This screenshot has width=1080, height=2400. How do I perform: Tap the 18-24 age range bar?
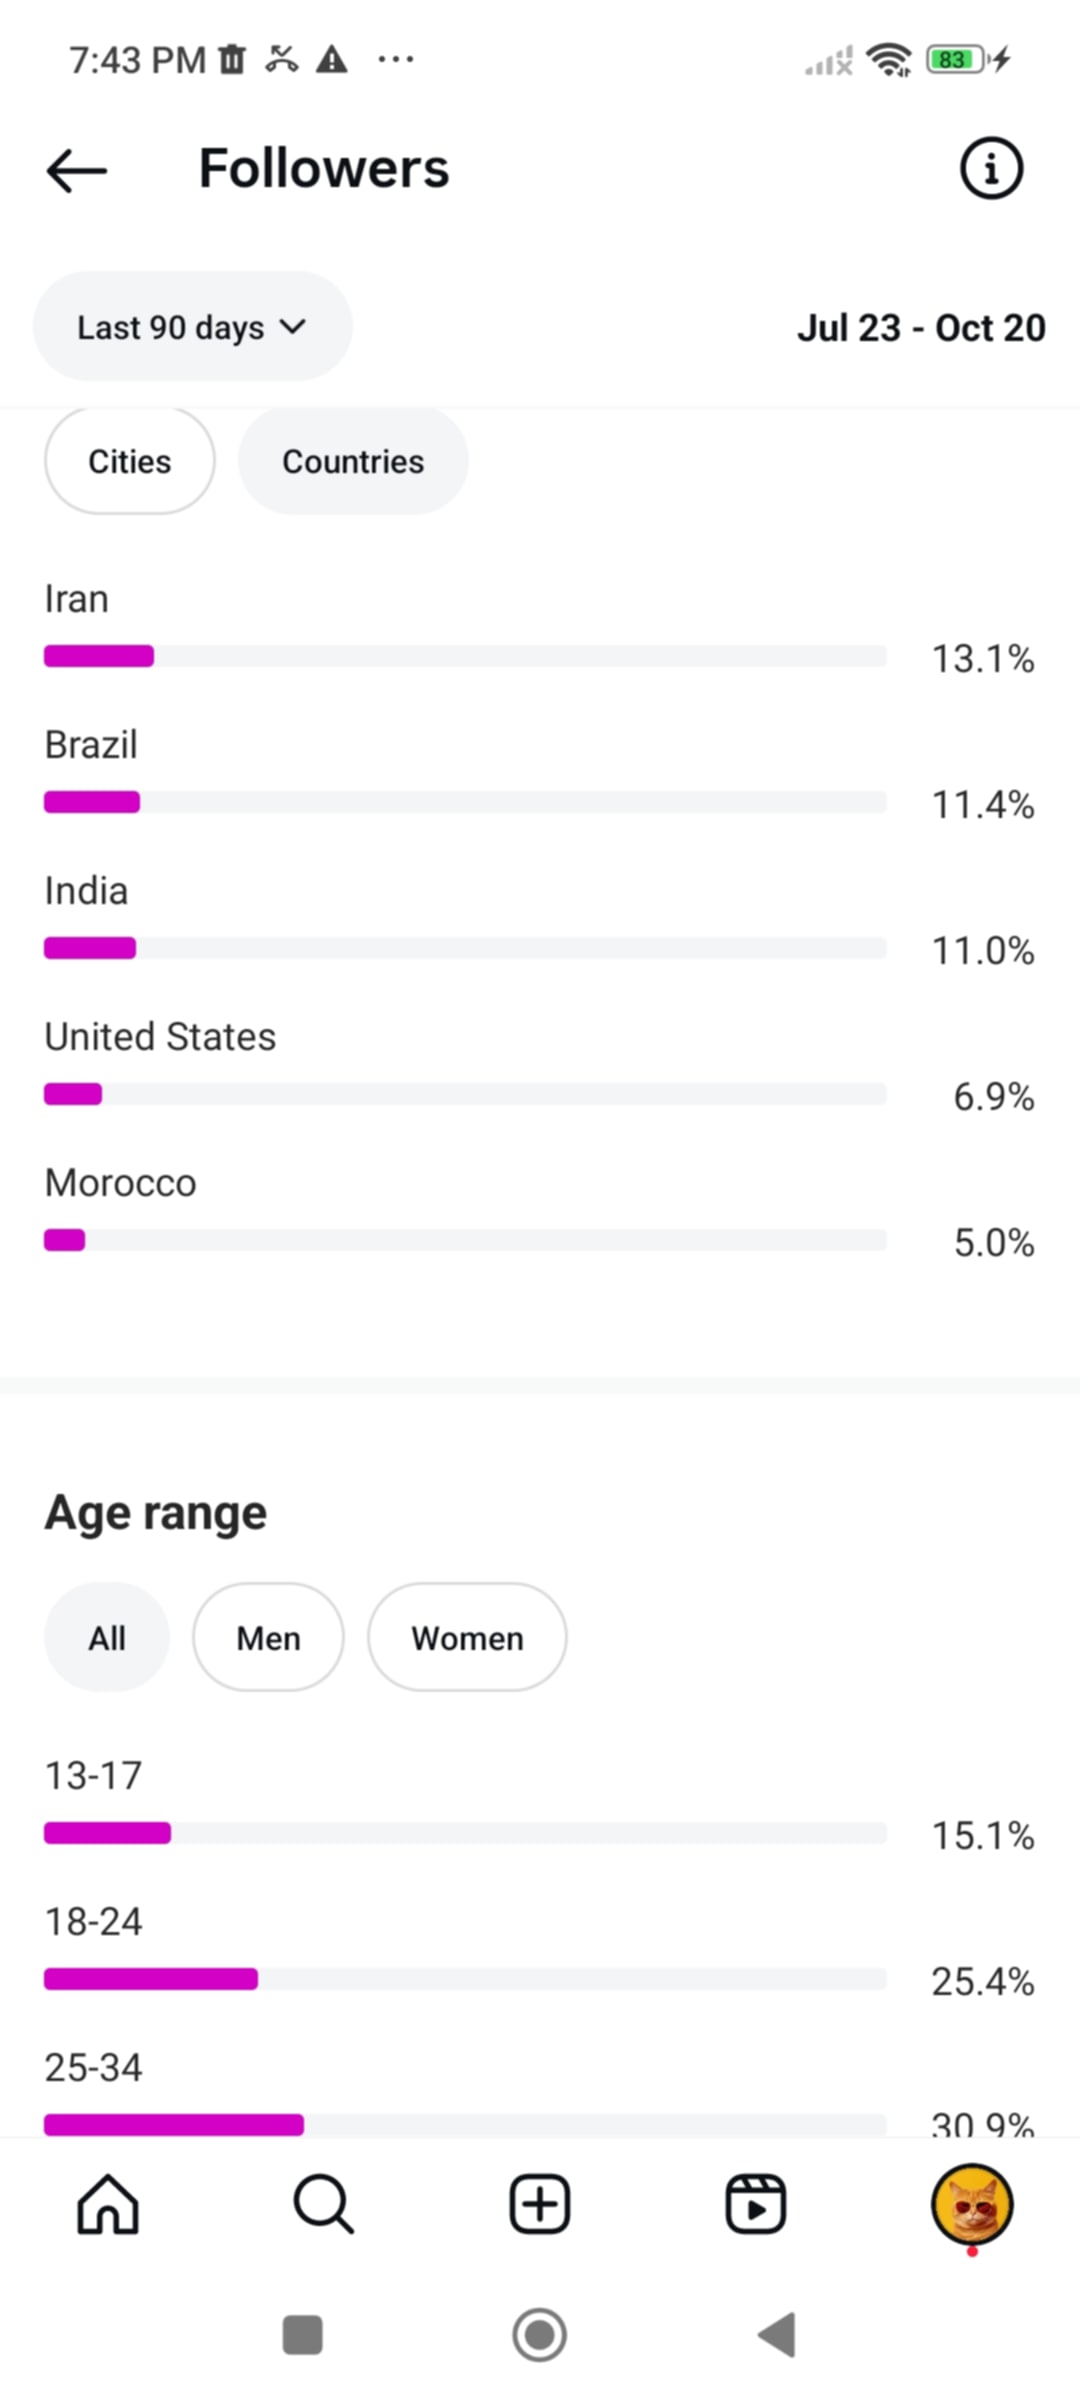[465, 1979]
